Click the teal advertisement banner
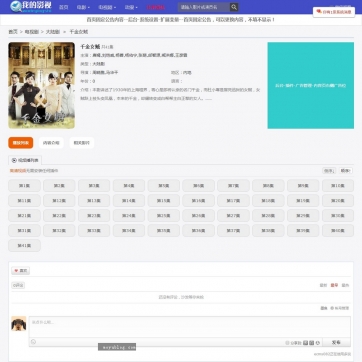 pos(311,85)
